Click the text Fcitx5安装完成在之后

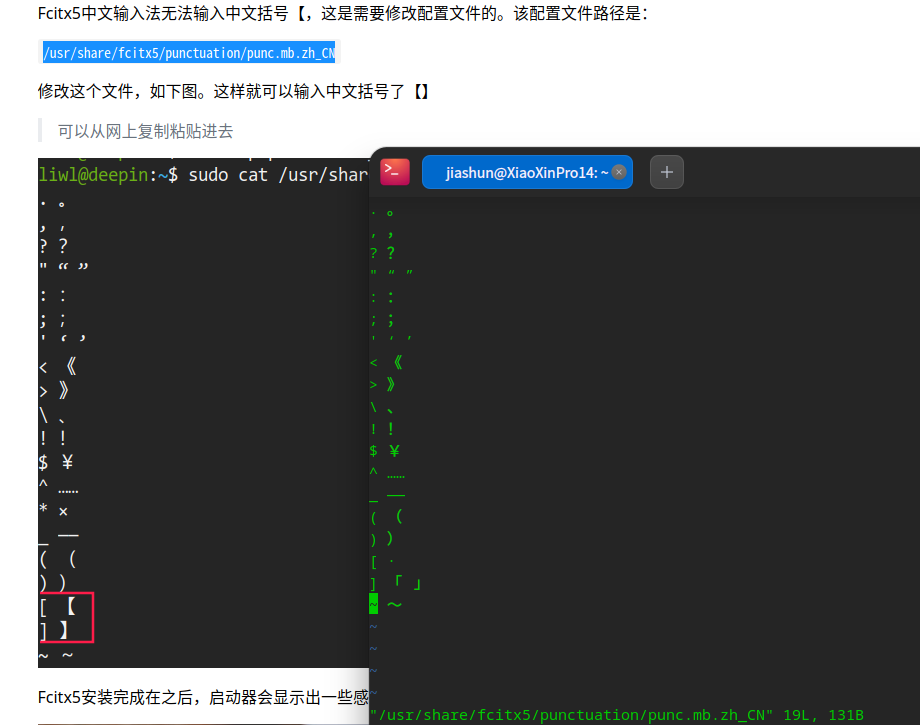coord(116,697)
